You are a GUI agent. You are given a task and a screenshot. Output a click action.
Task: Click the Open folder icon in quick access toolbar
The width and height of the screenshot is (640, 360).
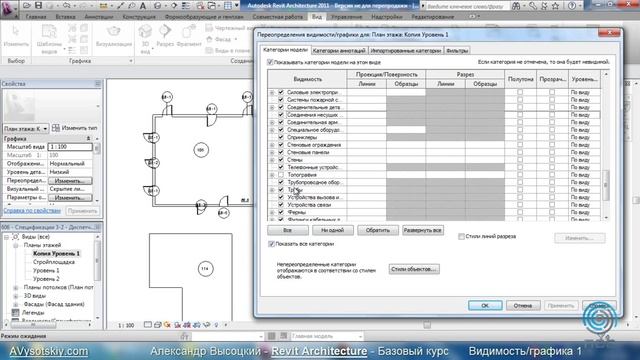click(x=27, y=5)
